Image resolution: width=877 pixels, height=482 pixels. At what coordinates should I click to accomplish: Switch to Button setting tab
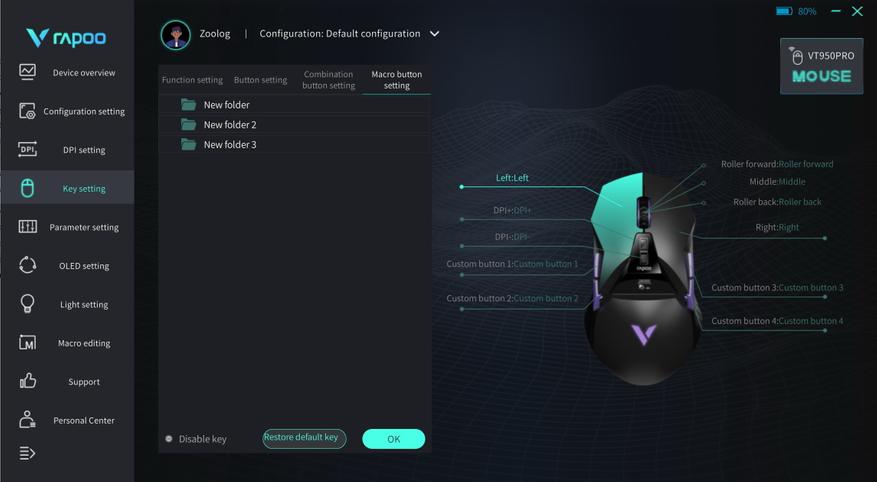click(x=260, y=80)
